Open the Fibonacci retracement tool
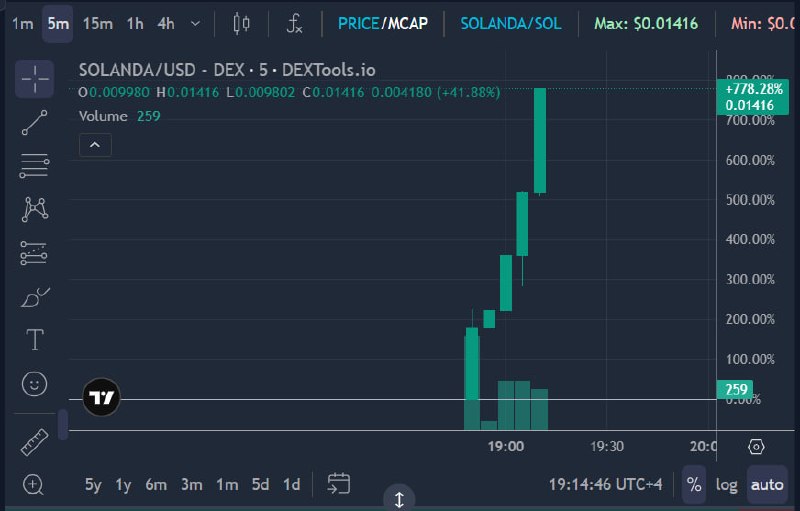 (35, 166)
